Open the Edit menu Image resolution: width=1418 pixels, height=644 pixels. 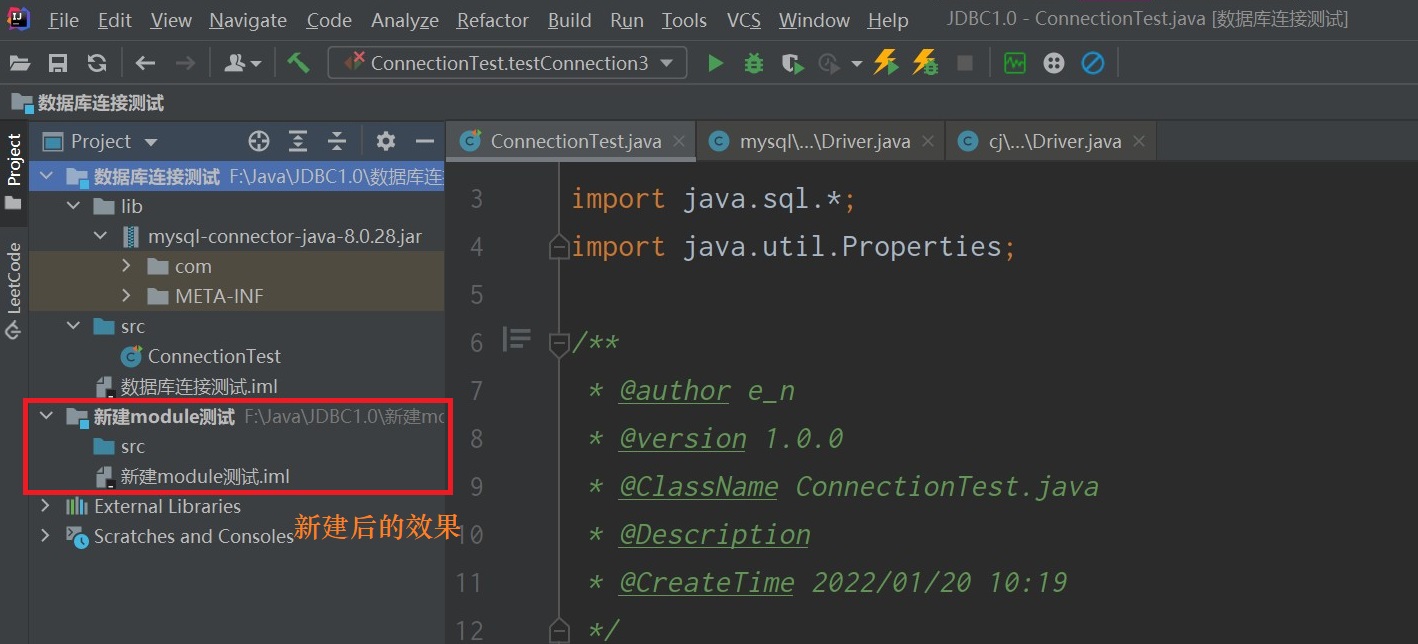point(115,20)
